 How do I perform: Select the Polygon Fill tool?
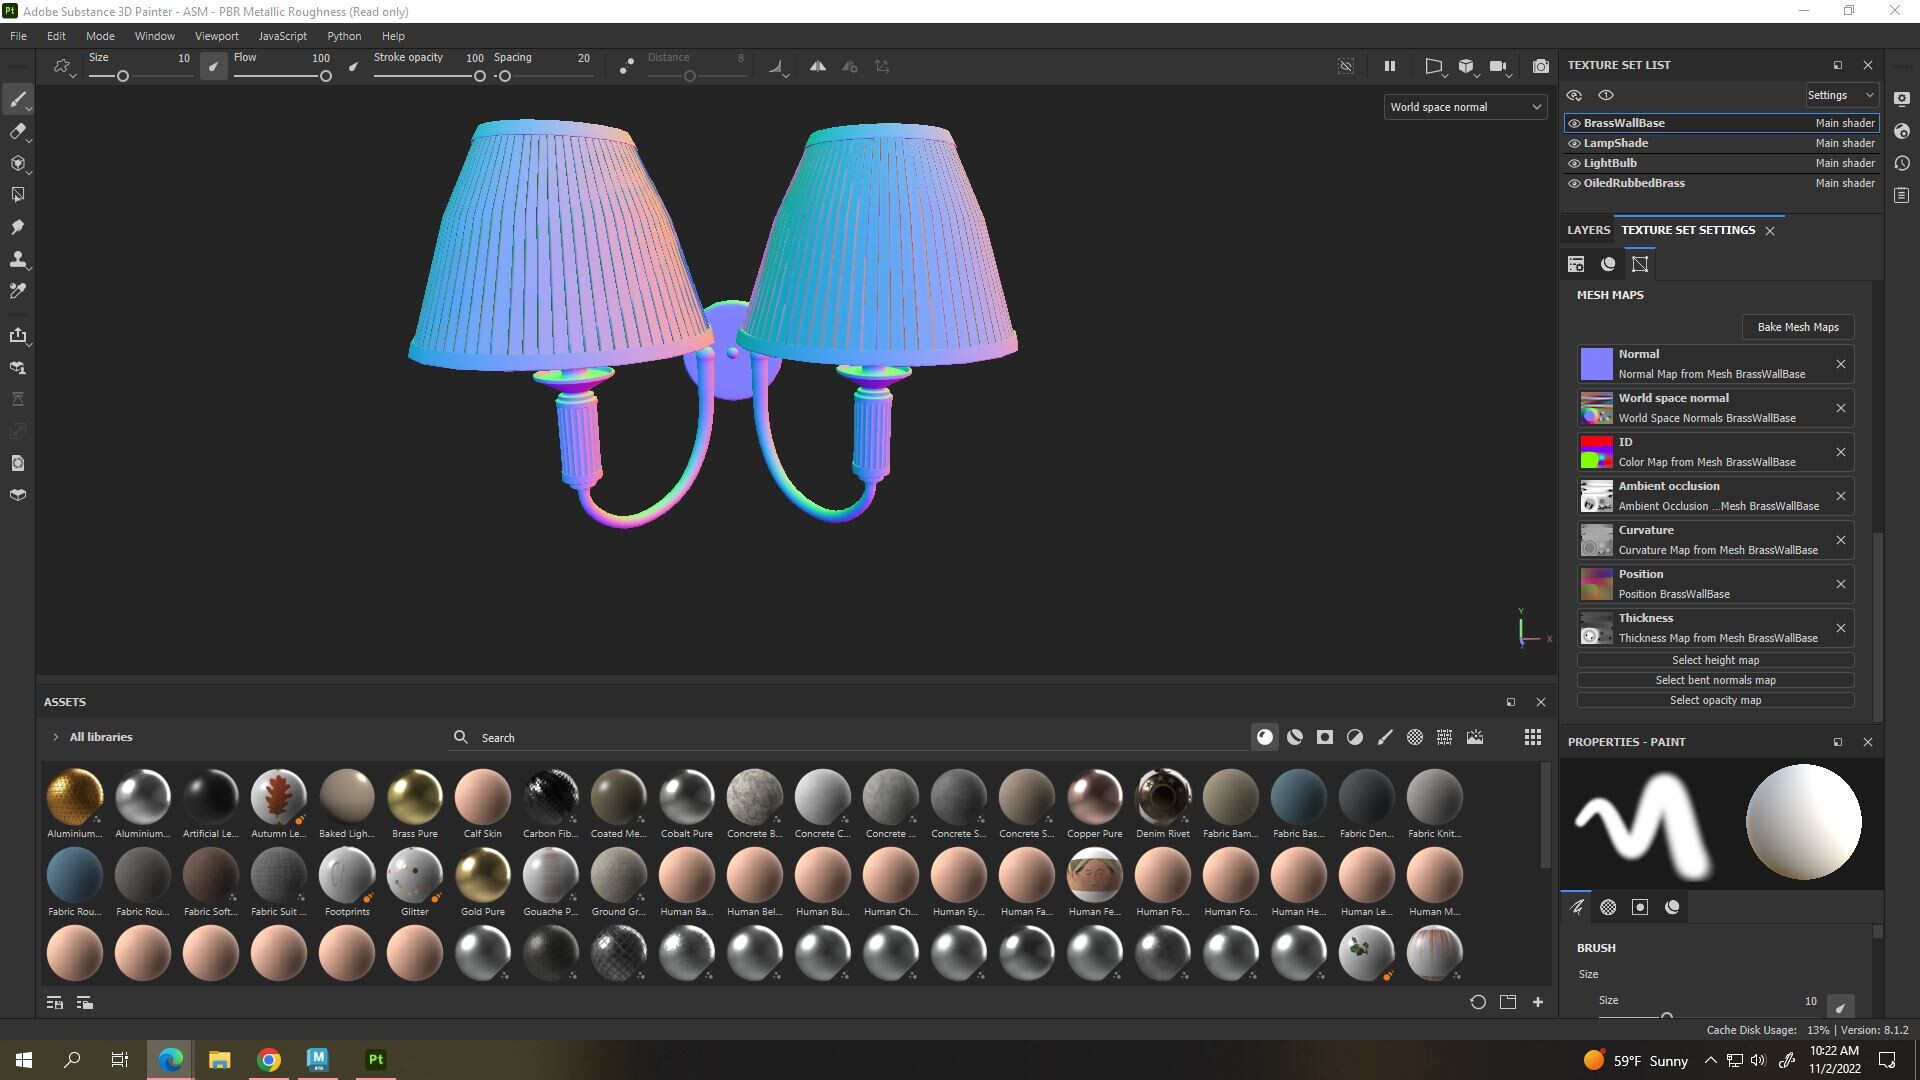coord(17,195)
